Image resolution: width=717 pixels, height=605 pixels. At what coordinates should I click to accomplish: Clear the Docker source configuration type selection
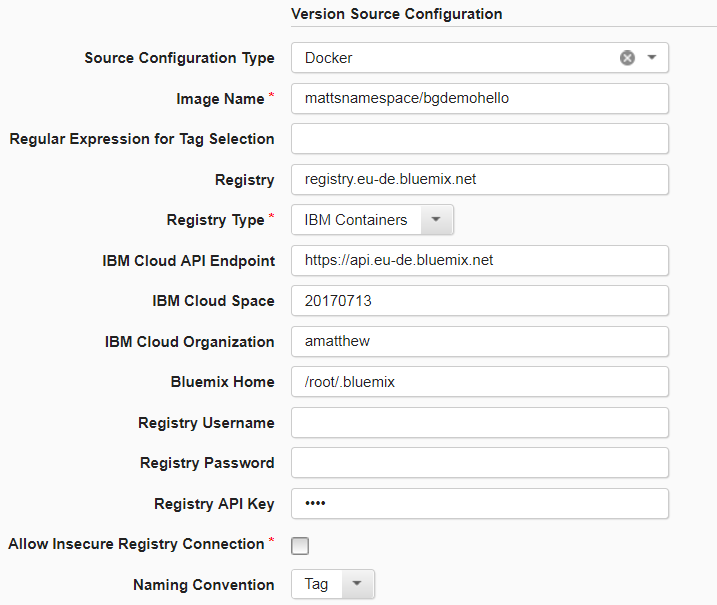(x=627, y=58)
